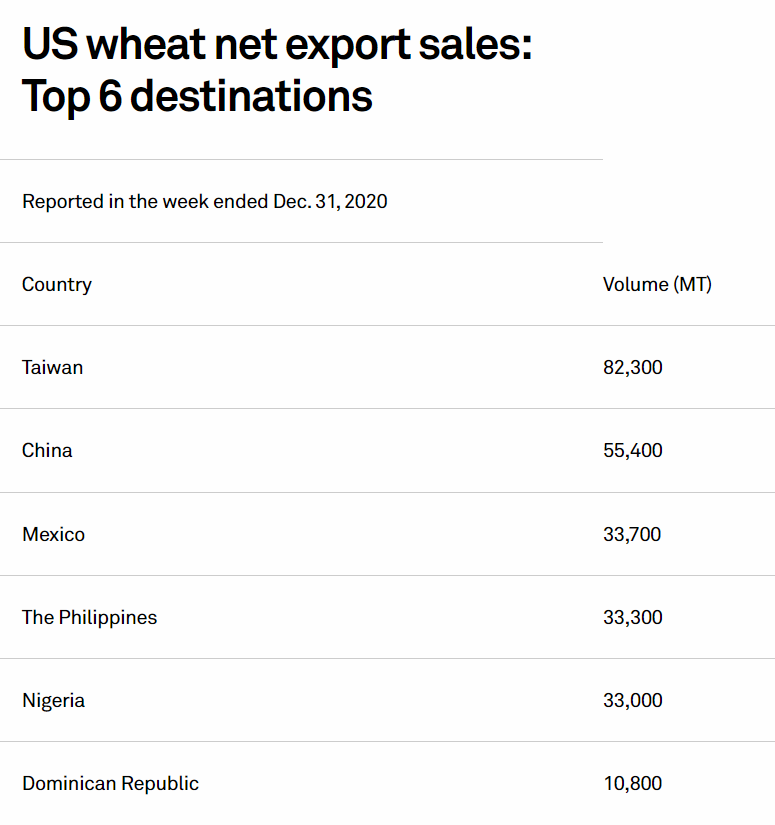Viewport: 775px width, 825px height.
Task: Select the Taiwan country cell
Action: click(x=53, y=367)
